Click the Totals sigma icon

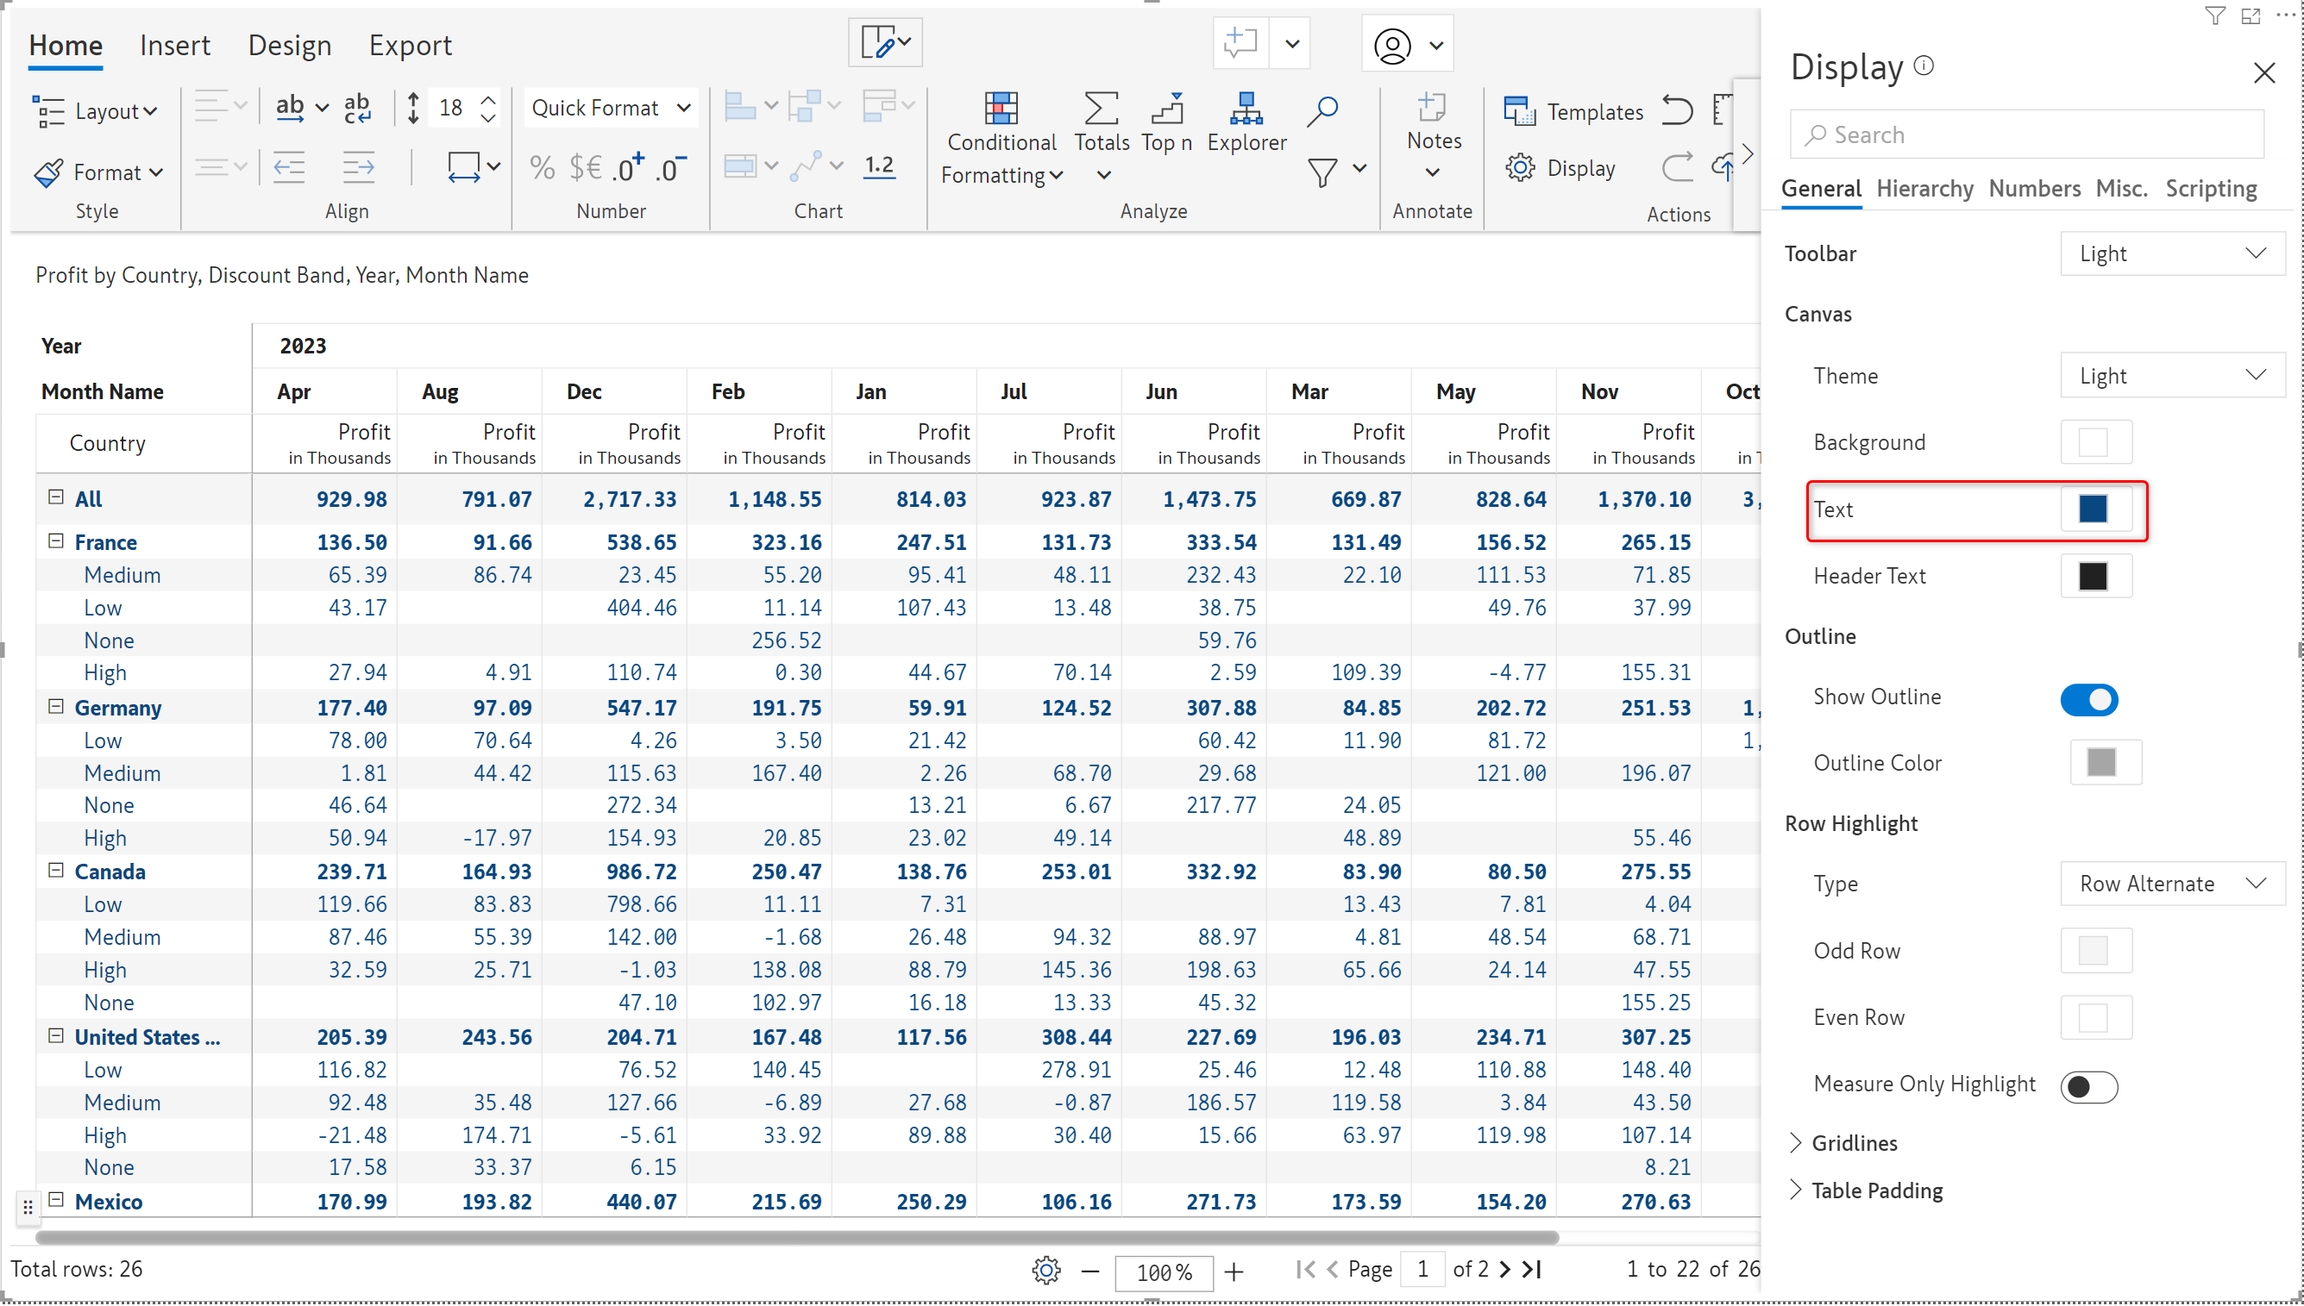[1101, 109]
